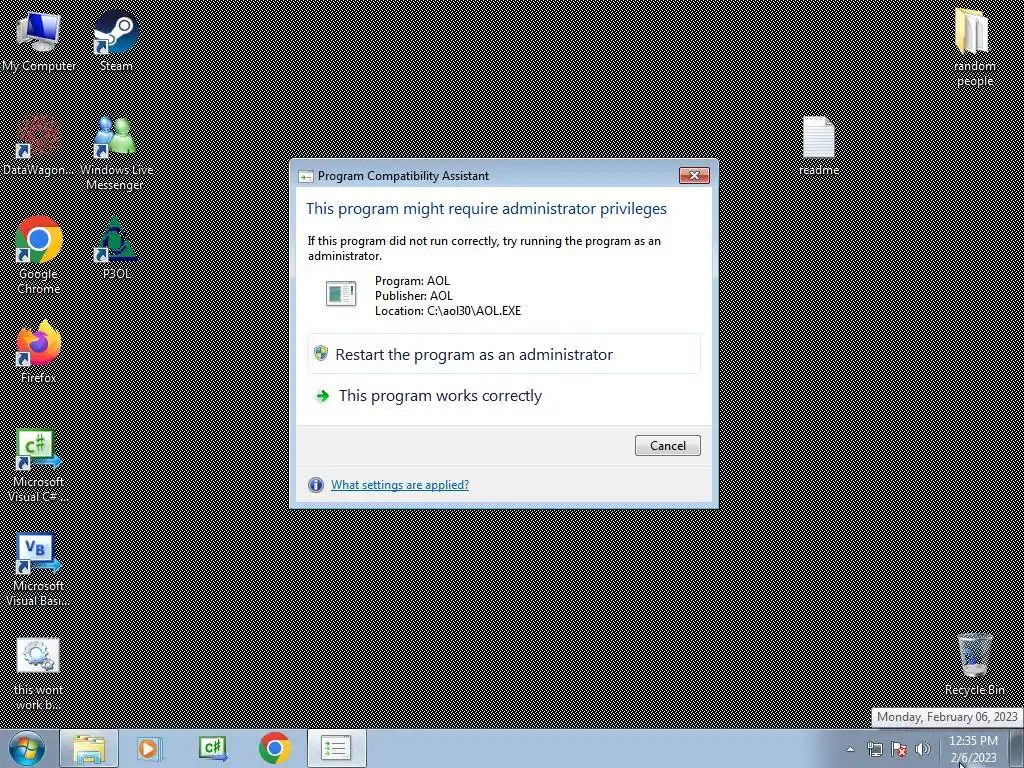Open the My Computer desktop icon
The width and height of the screenshot is (1024, 768).
[39, 42]
